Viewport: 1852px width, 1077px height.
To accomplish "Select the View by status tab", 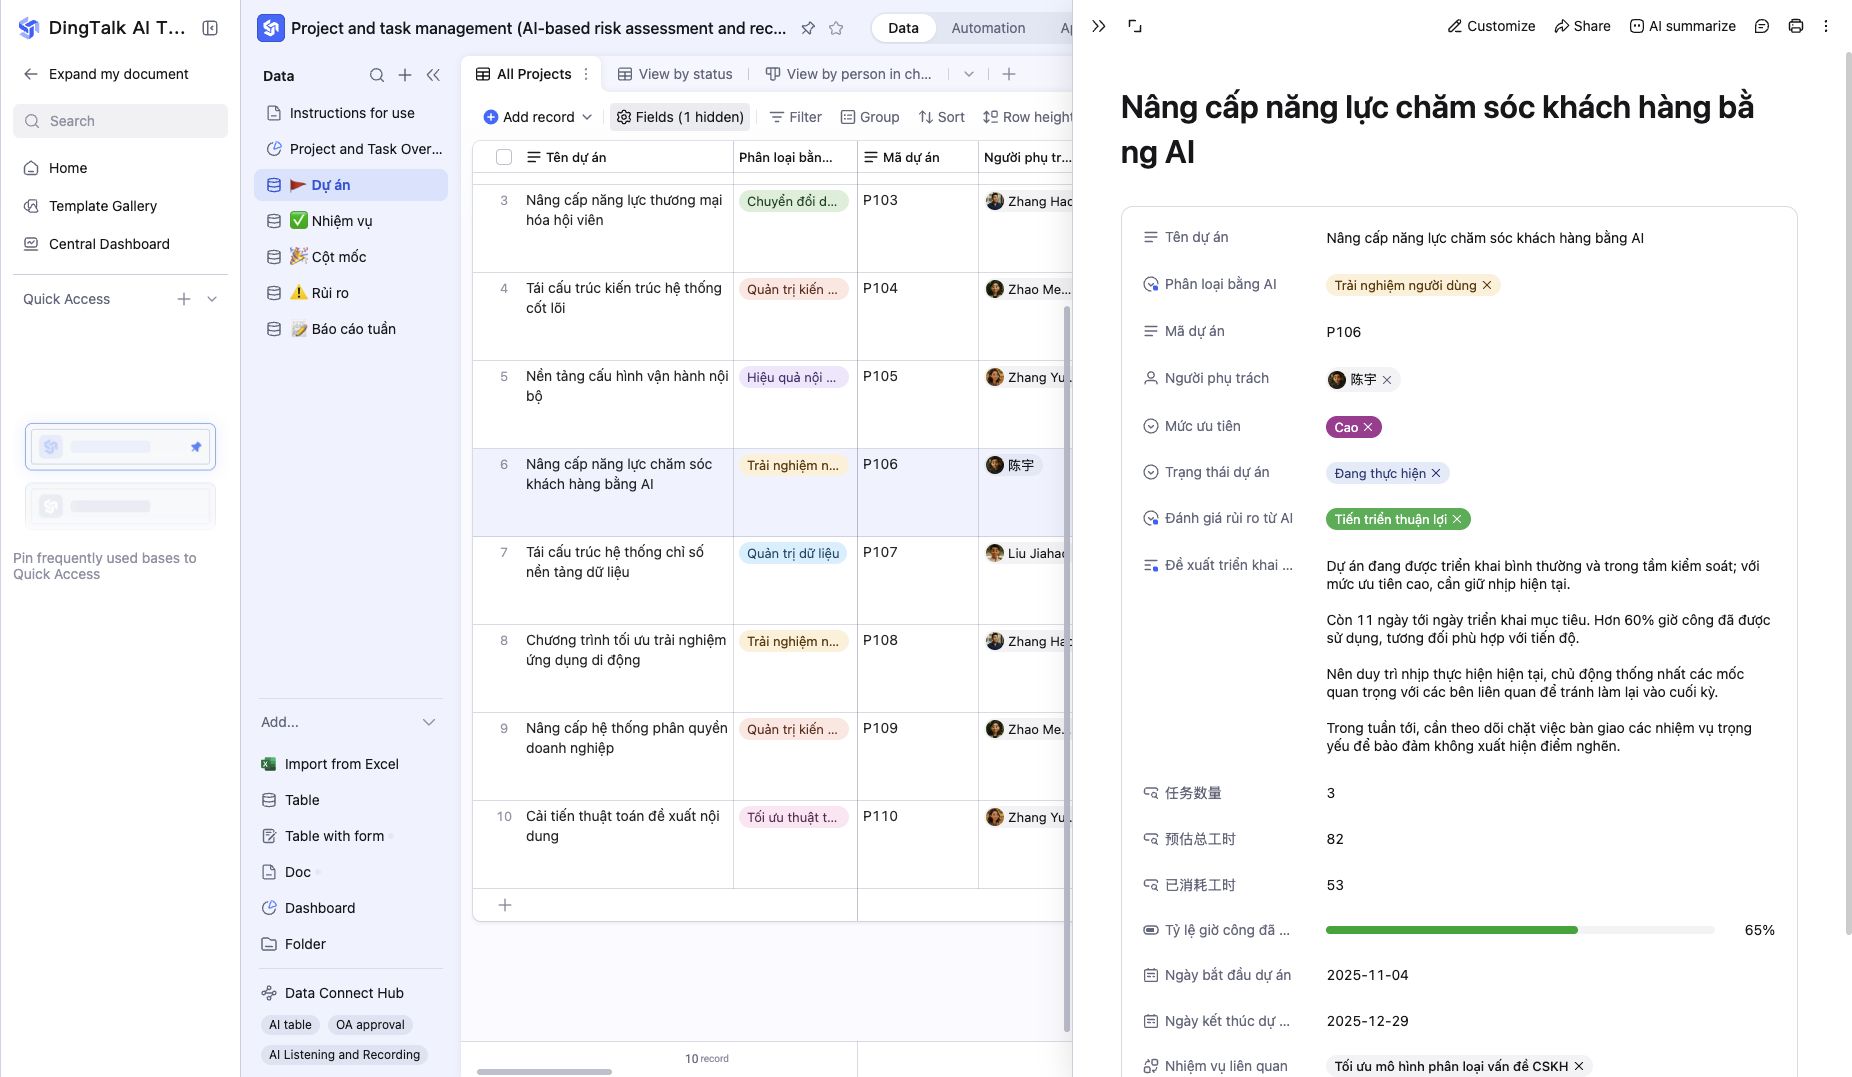I will 675,74.
